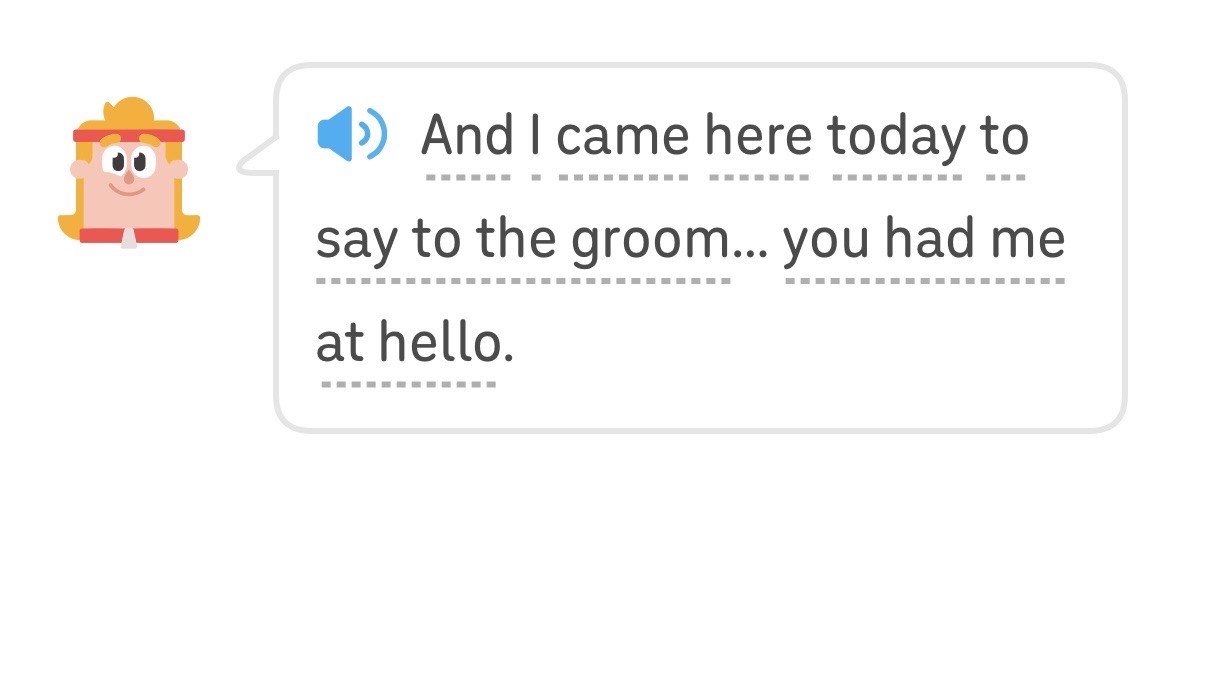Reveal the meaning of "groom"
The height and width of the screenshot is (691, 1206).
652,240
